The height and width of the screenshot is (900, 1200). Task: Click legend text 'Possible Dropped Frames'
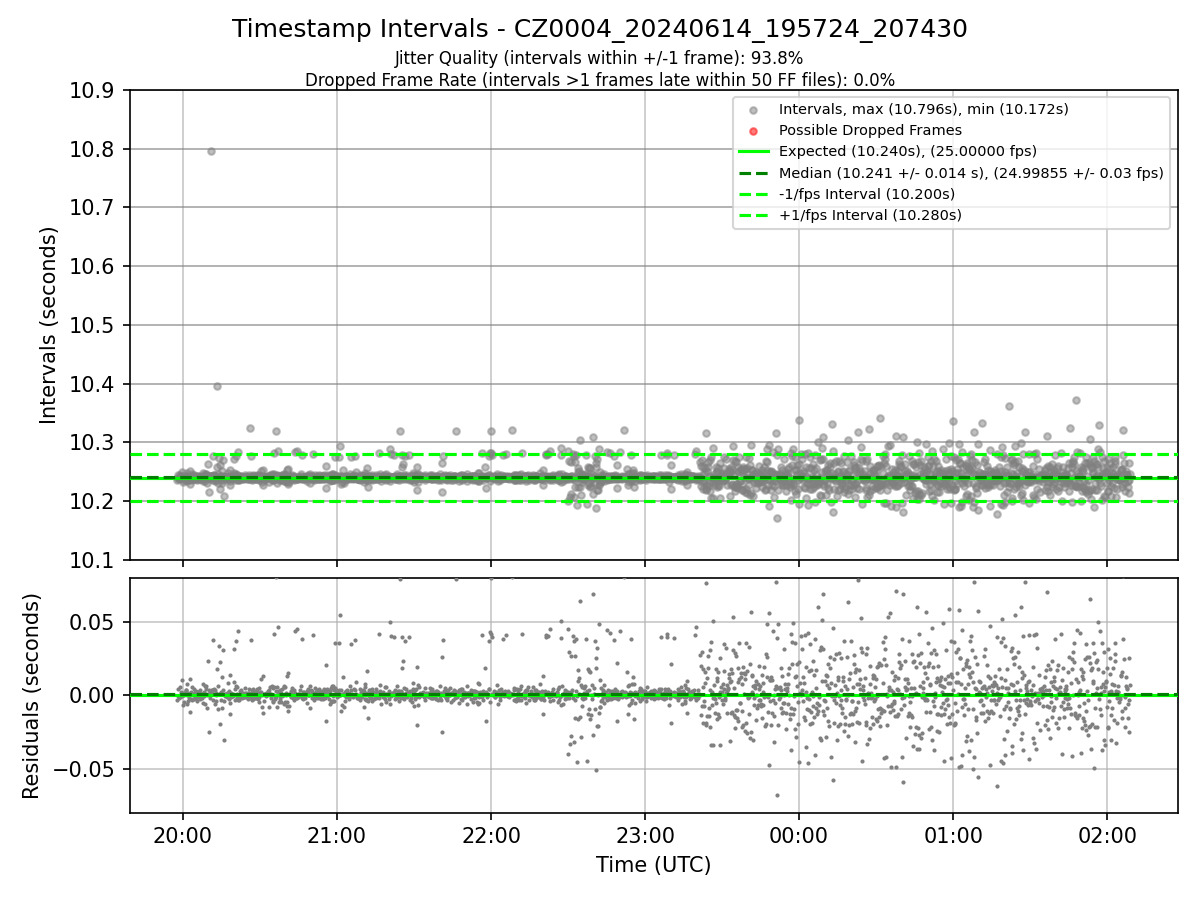870,131
